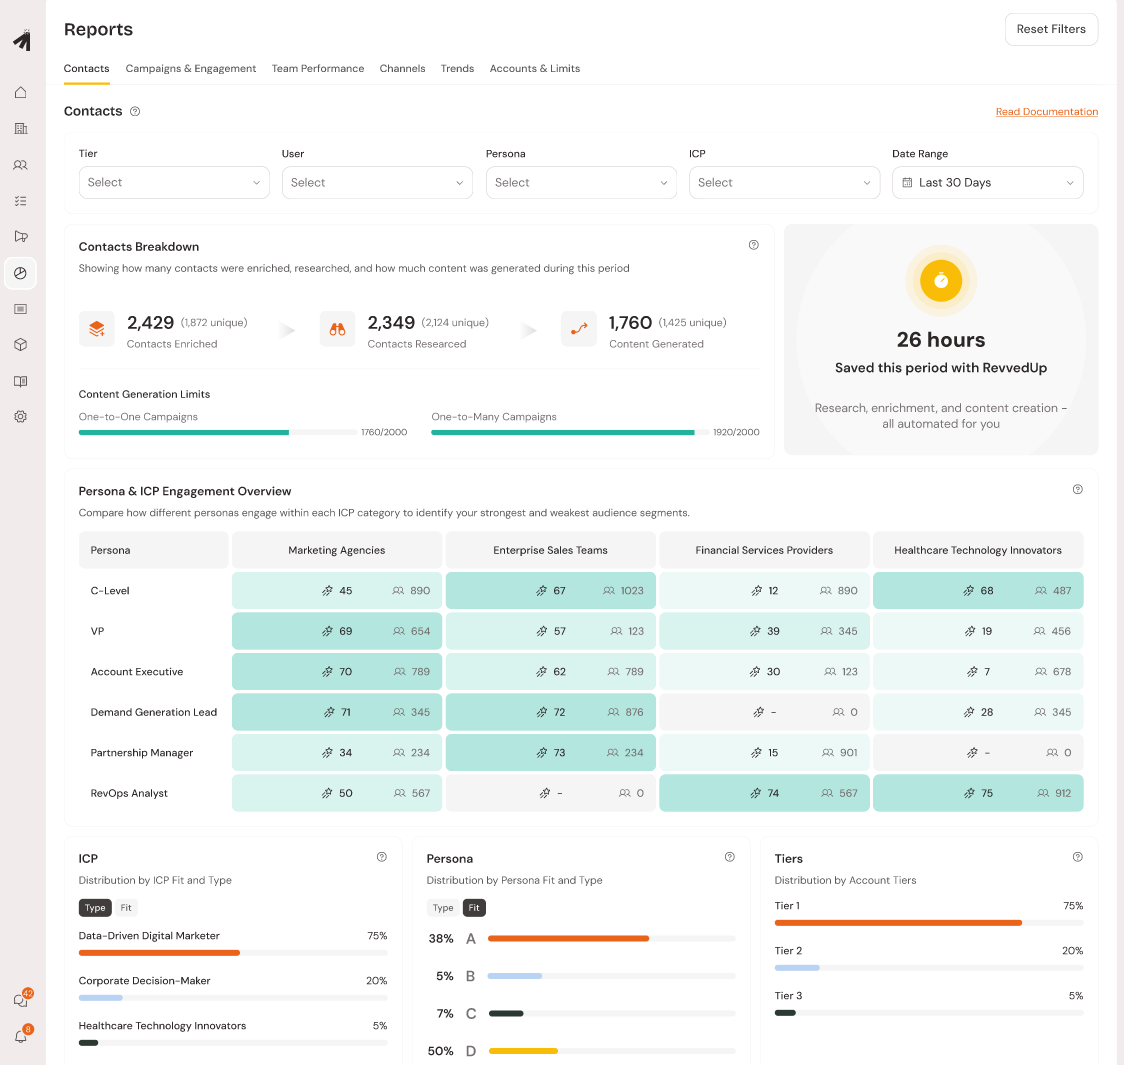Open the Date Range Last 30 Days dropdown
This screenshot has height=1065, width=1124.
[x=987, y=183]
